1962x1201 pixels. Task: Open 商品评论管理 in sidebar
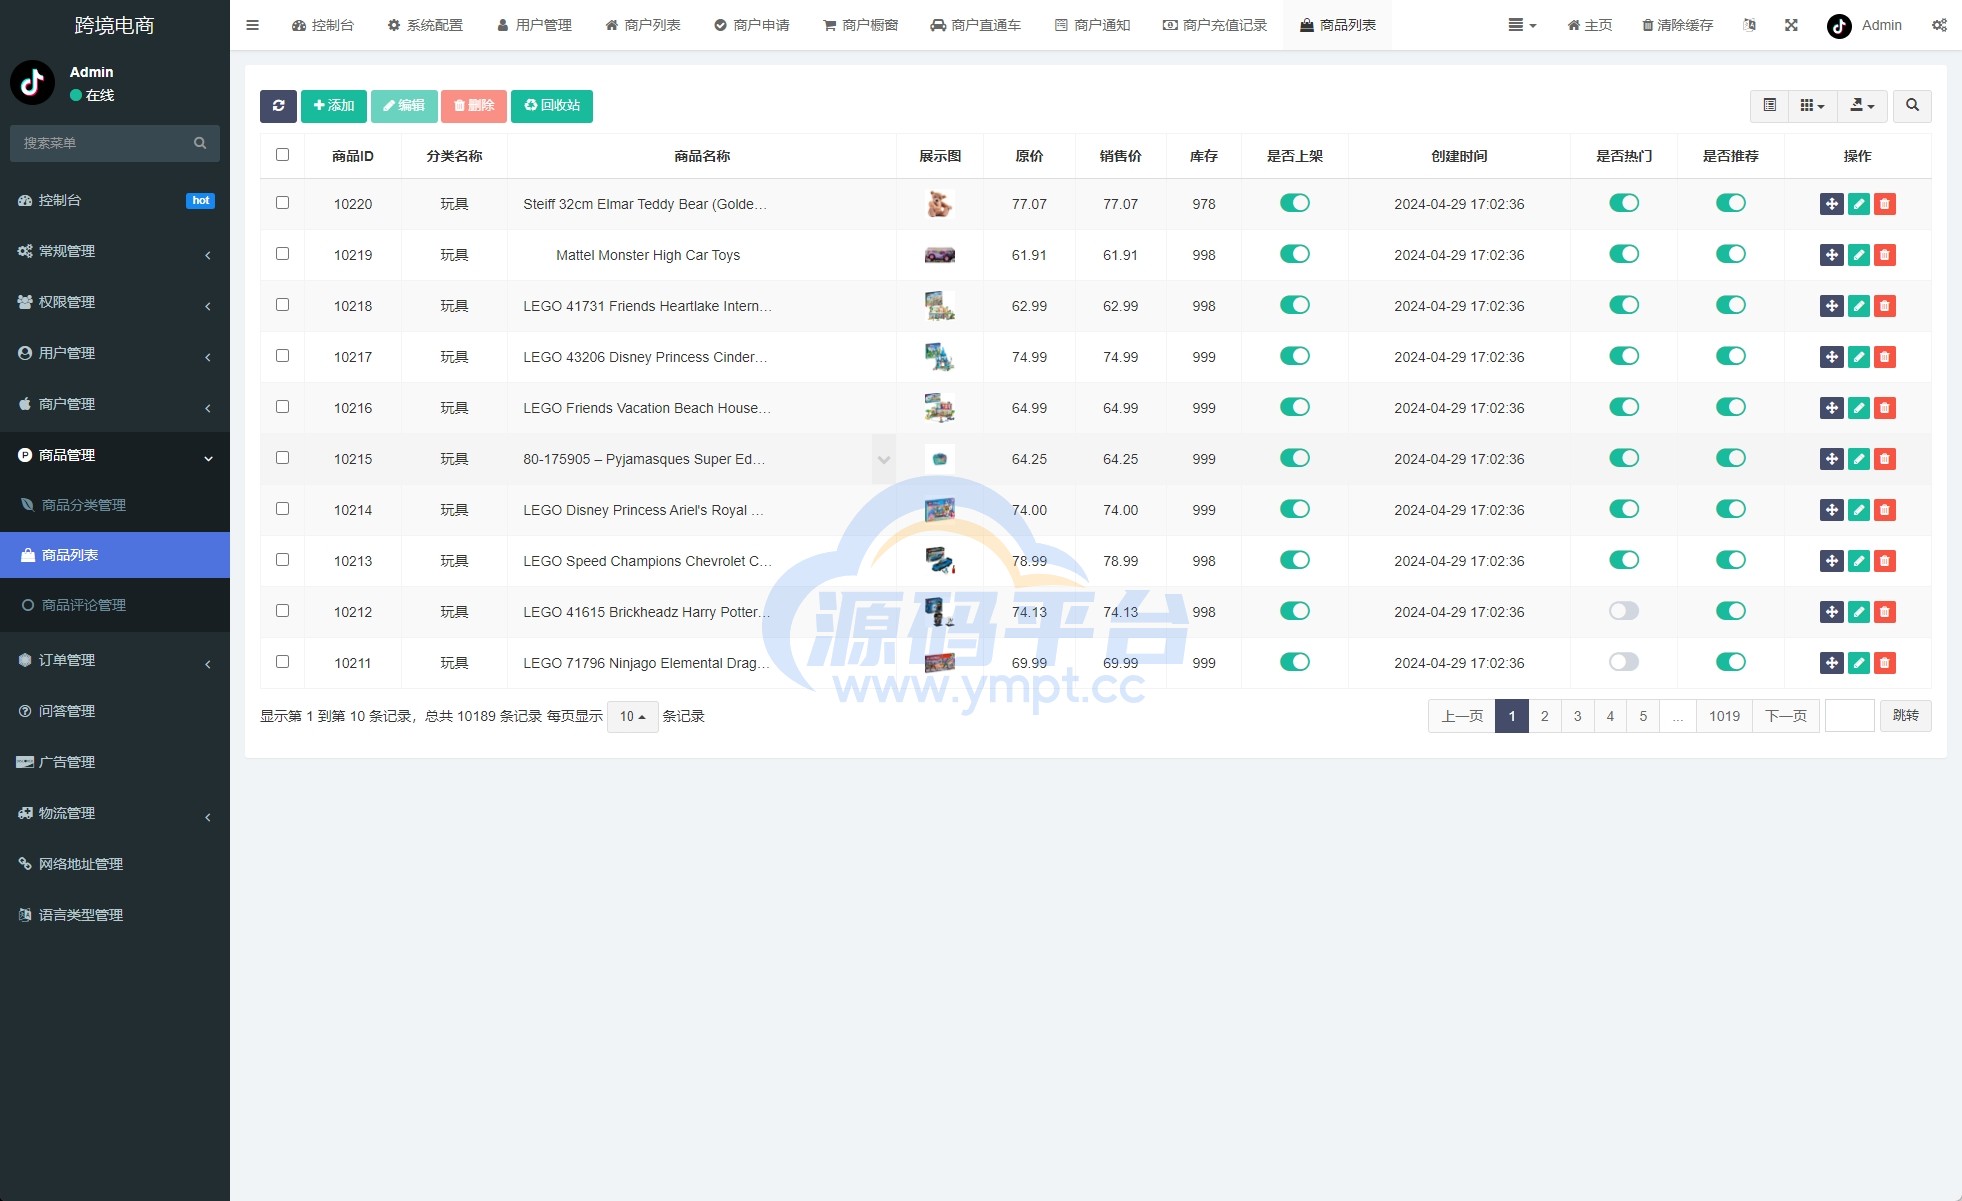[x=115, y=606]
